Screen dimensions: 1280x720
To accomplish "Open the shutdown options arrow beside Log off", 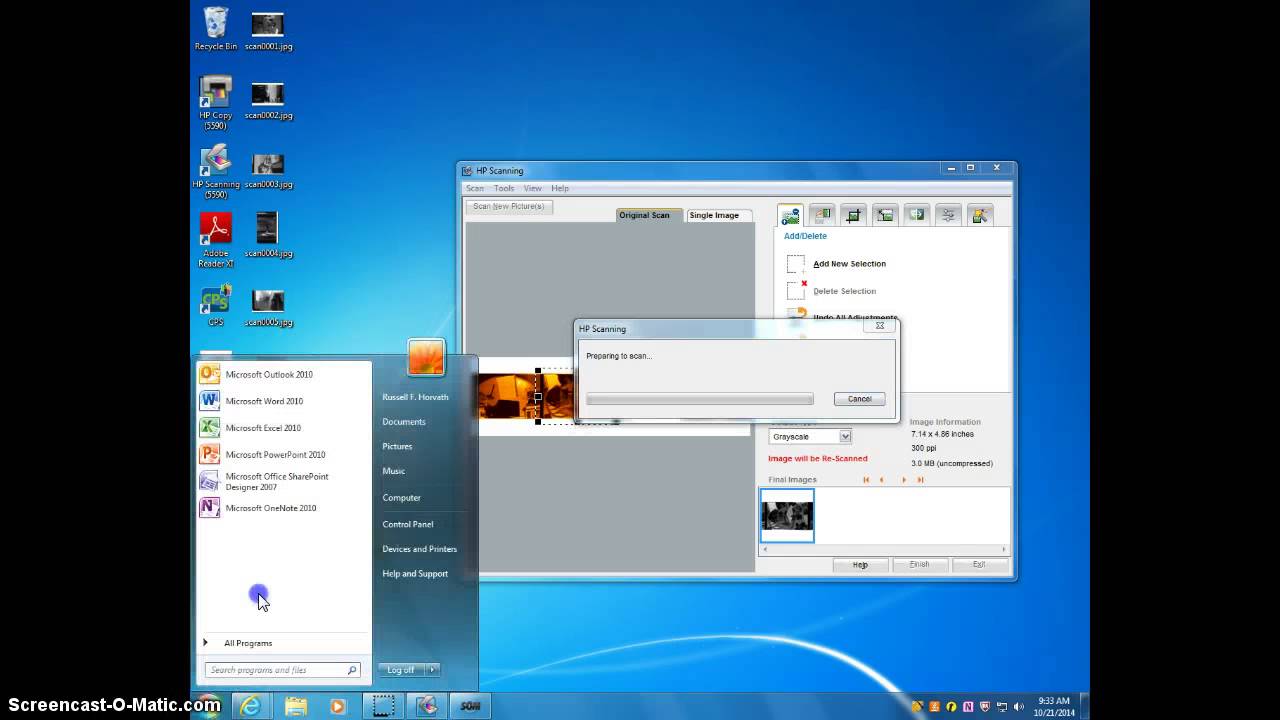I will tap(433, 670).
